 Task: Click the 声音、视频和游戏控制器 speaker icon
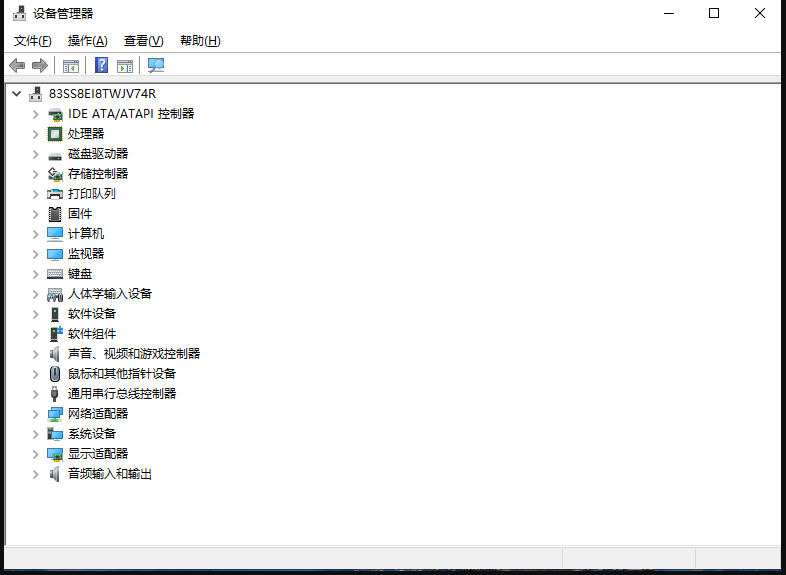pyautogui.click(x=55, y=354)
